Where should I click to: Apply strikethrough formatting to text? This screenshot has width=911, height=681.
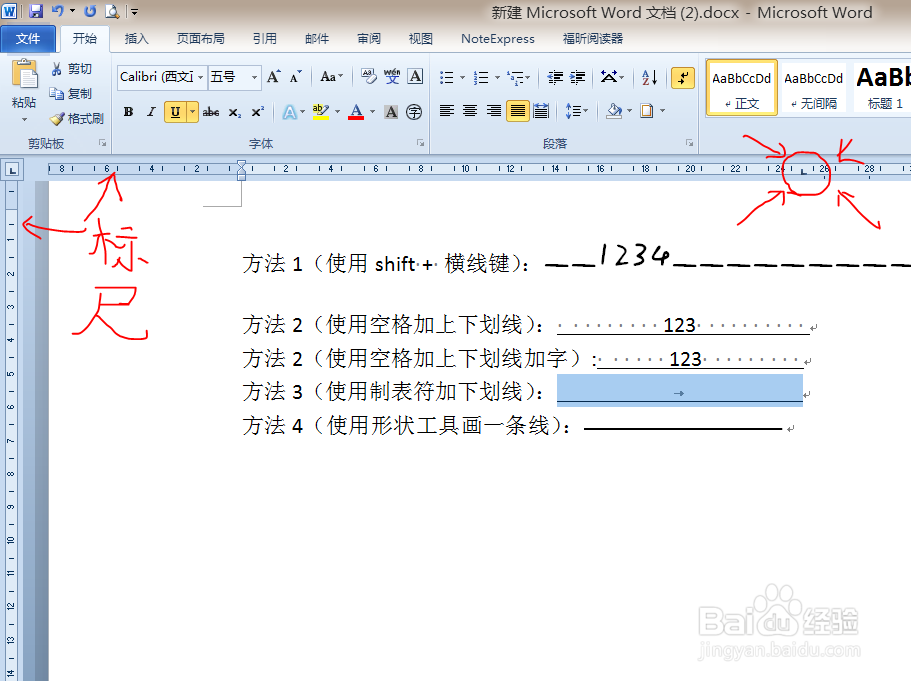pyautogui.click(x=213, y=112)
